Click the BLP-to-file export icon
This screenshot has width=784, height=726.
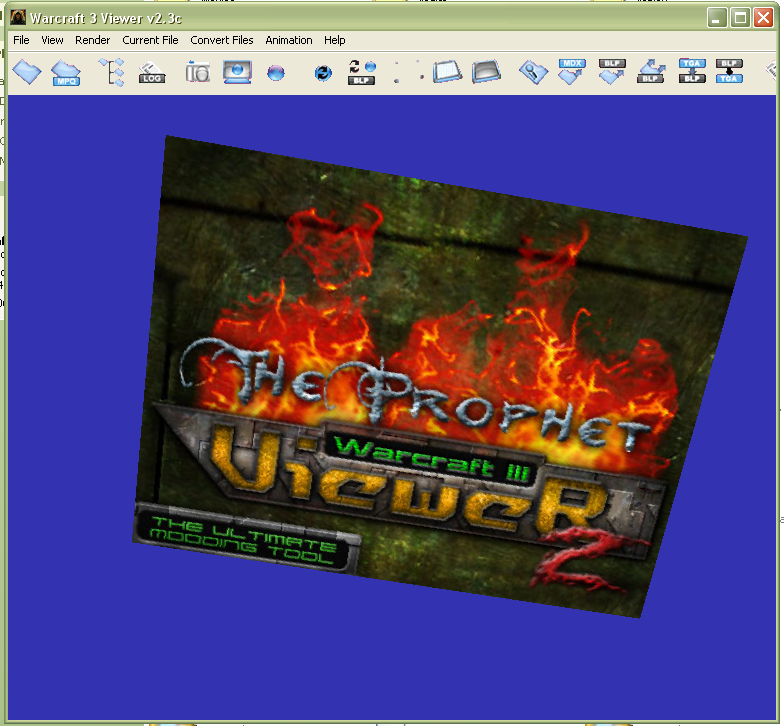(612, 72)
